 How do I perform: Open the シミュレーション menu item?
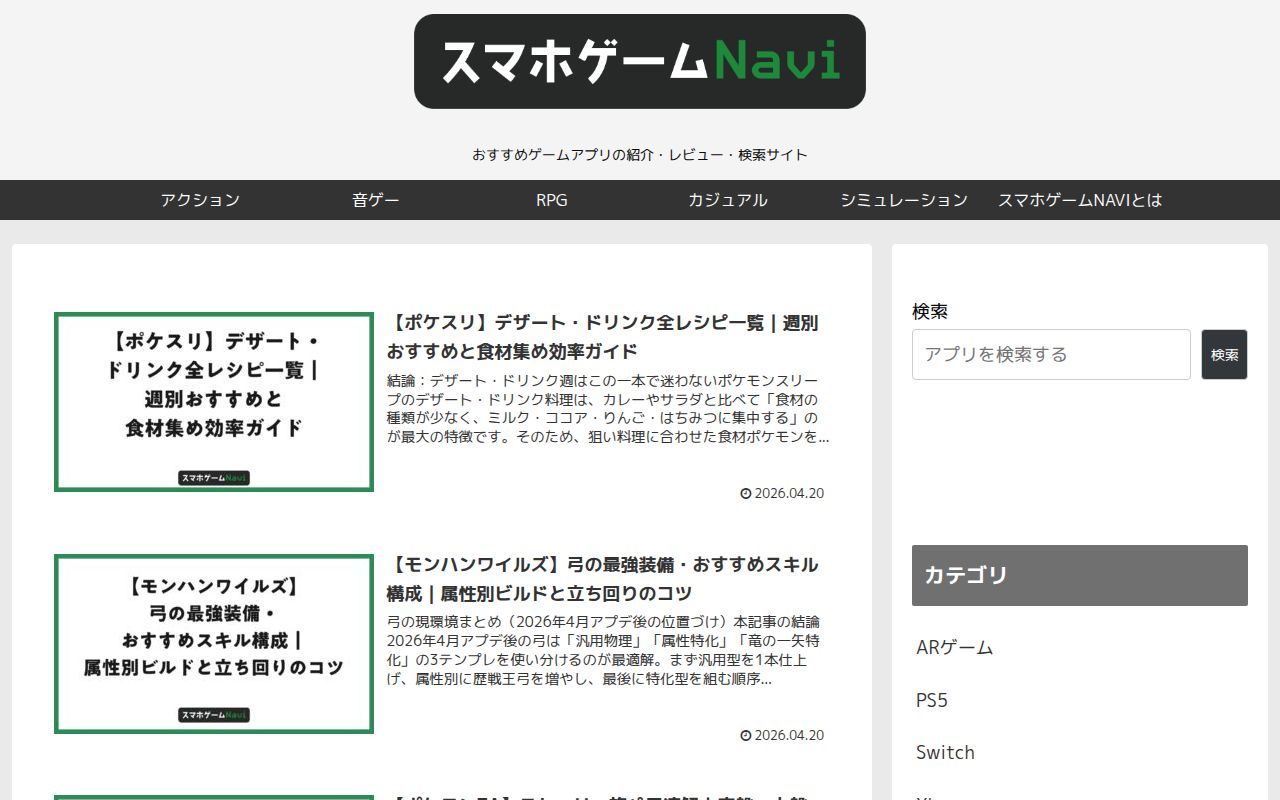[x=904, y=200]
